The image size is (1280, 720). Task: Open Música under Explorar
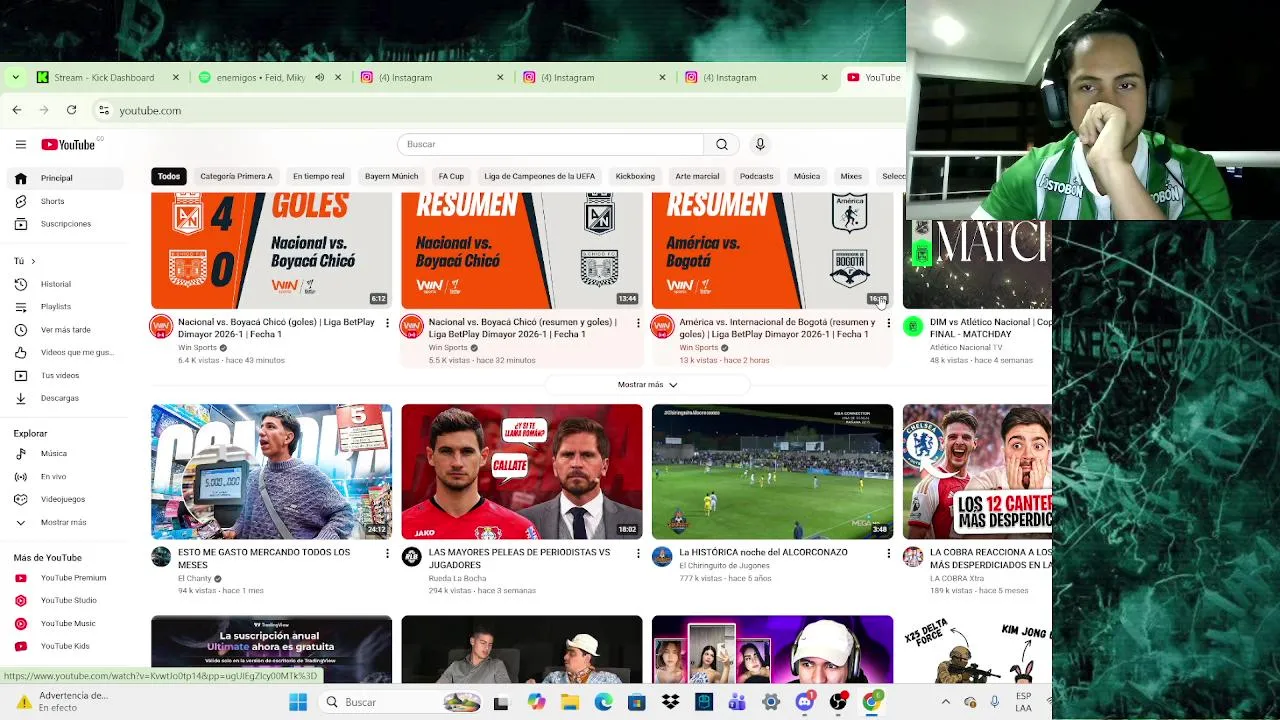pos(64,454)
